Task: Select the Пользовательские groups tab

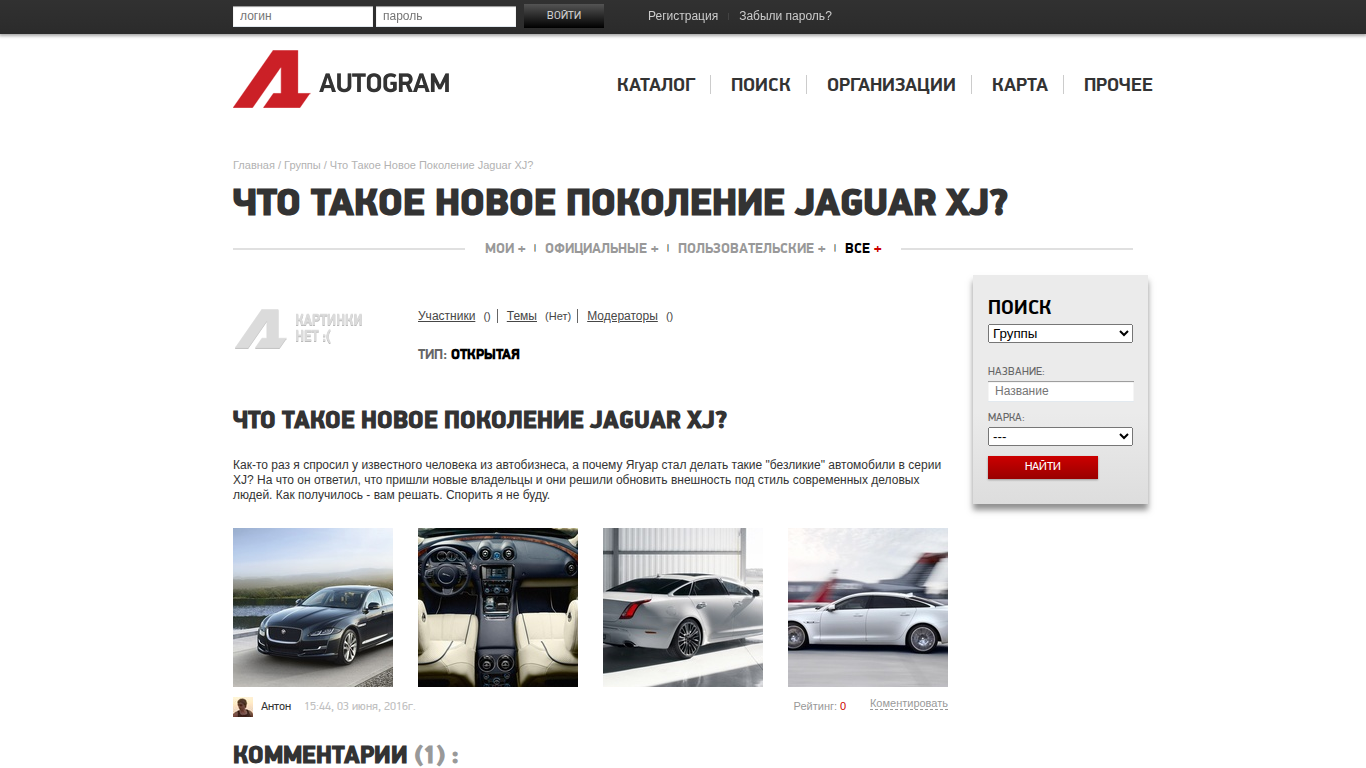Action: click(x=752, y=248)
